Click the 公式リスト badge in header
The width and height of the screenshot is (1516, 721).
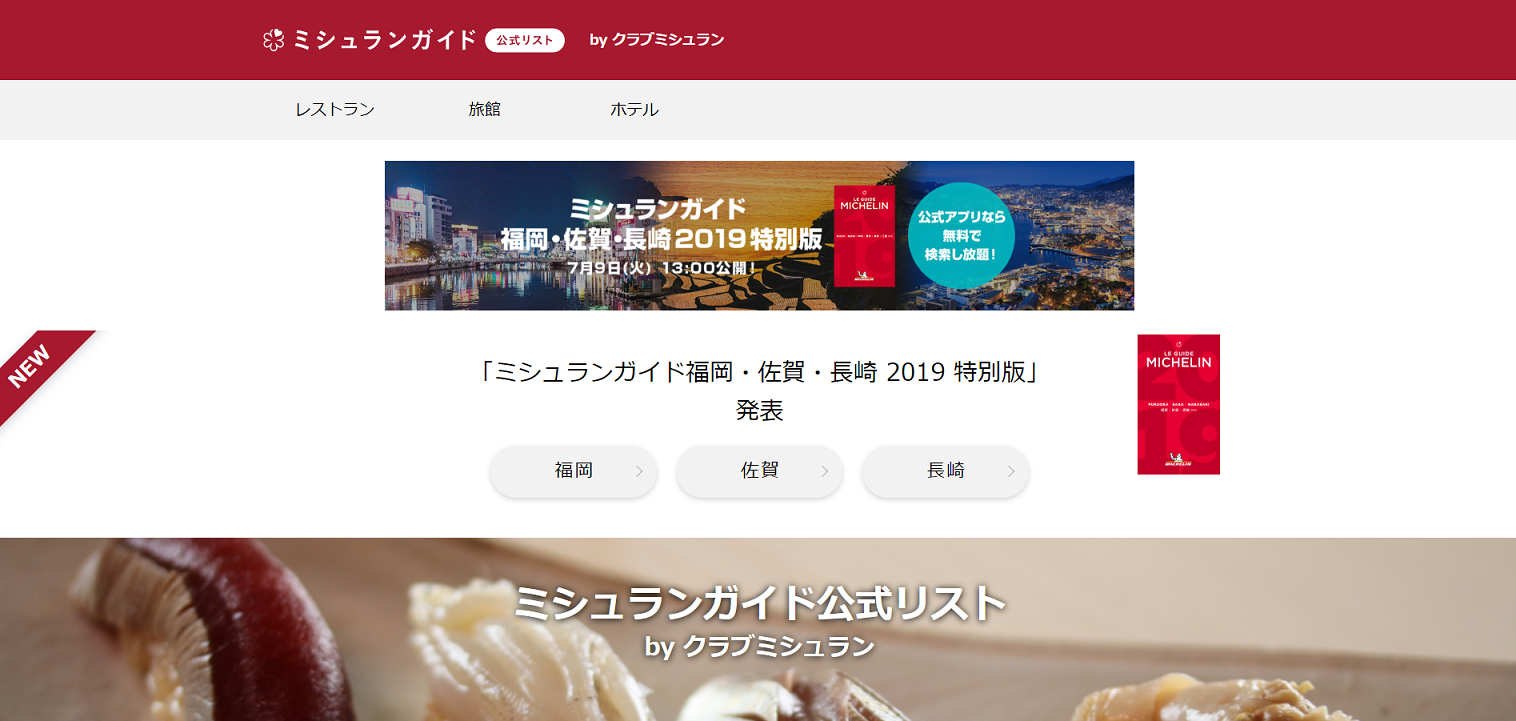[525, 40]
